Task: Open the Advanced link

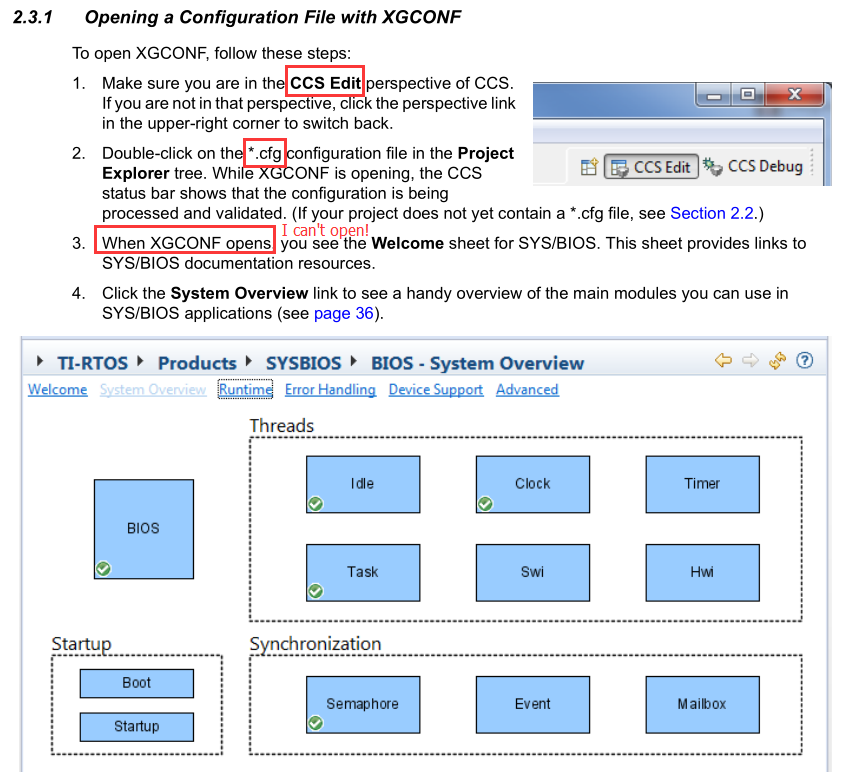Action: (x=527, y=390)
